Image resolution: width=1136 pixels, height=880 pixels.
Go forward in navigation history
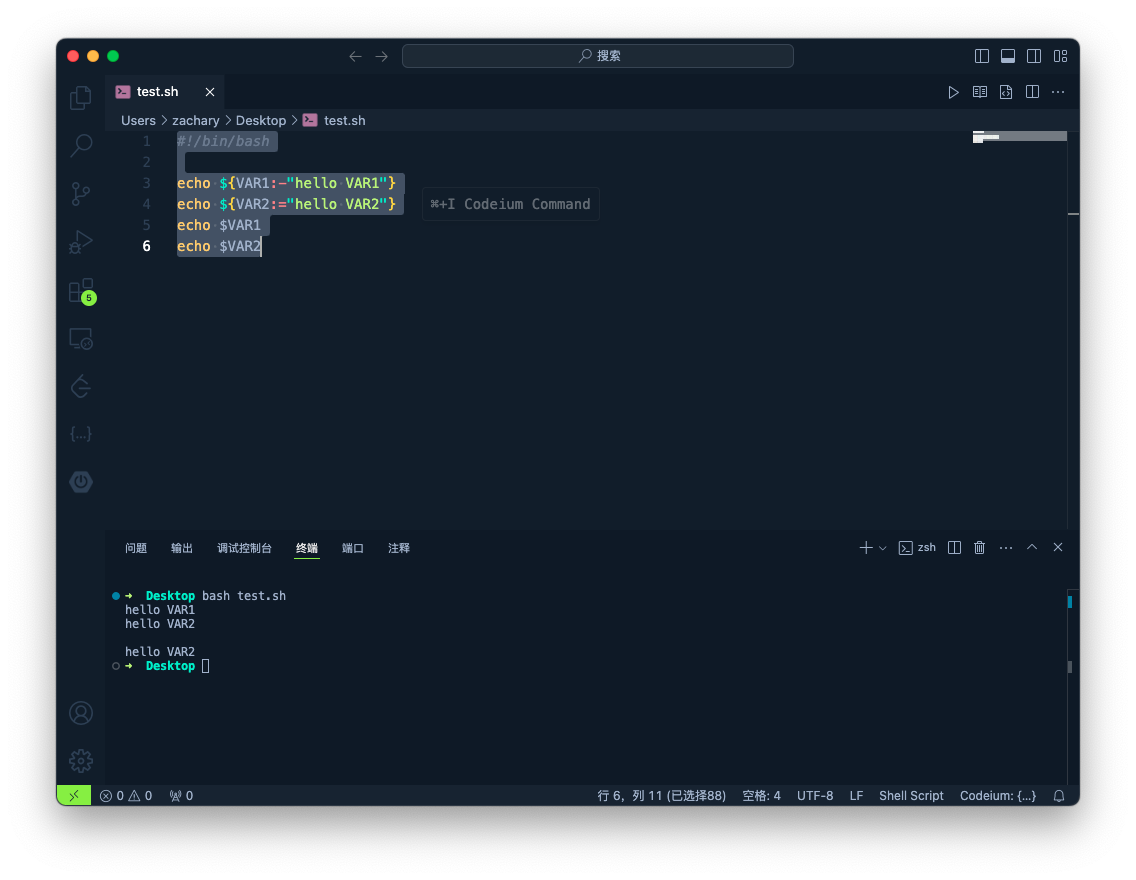(382, 56)
